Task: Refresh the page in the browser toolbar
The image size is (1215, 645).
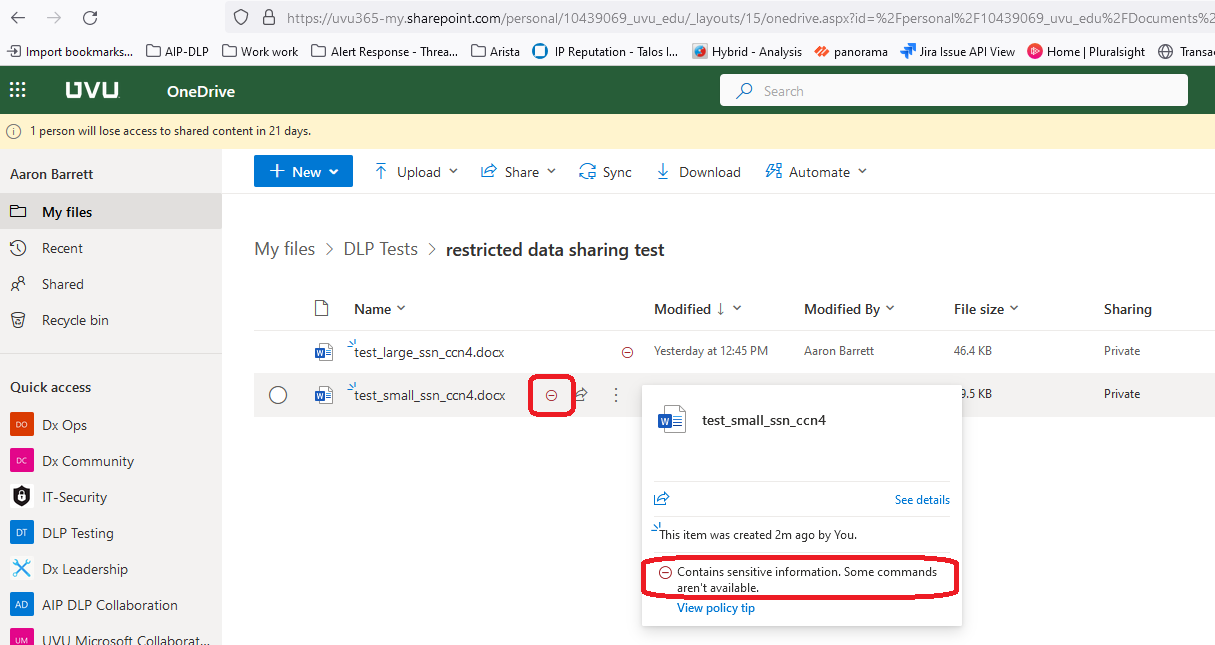Action: click(x=90, y=16)
